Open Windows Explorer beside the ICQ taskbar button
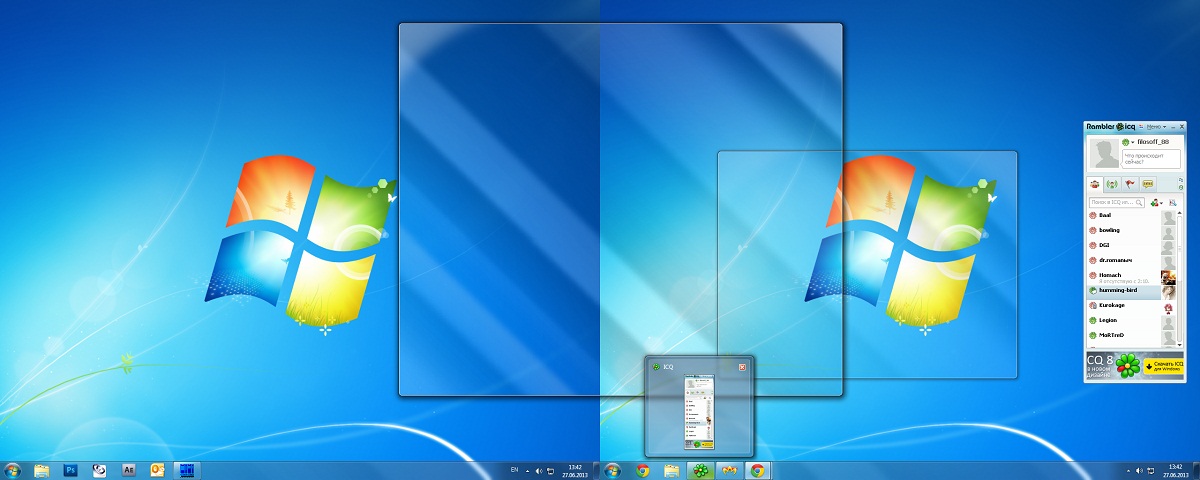 pos(671,469)
